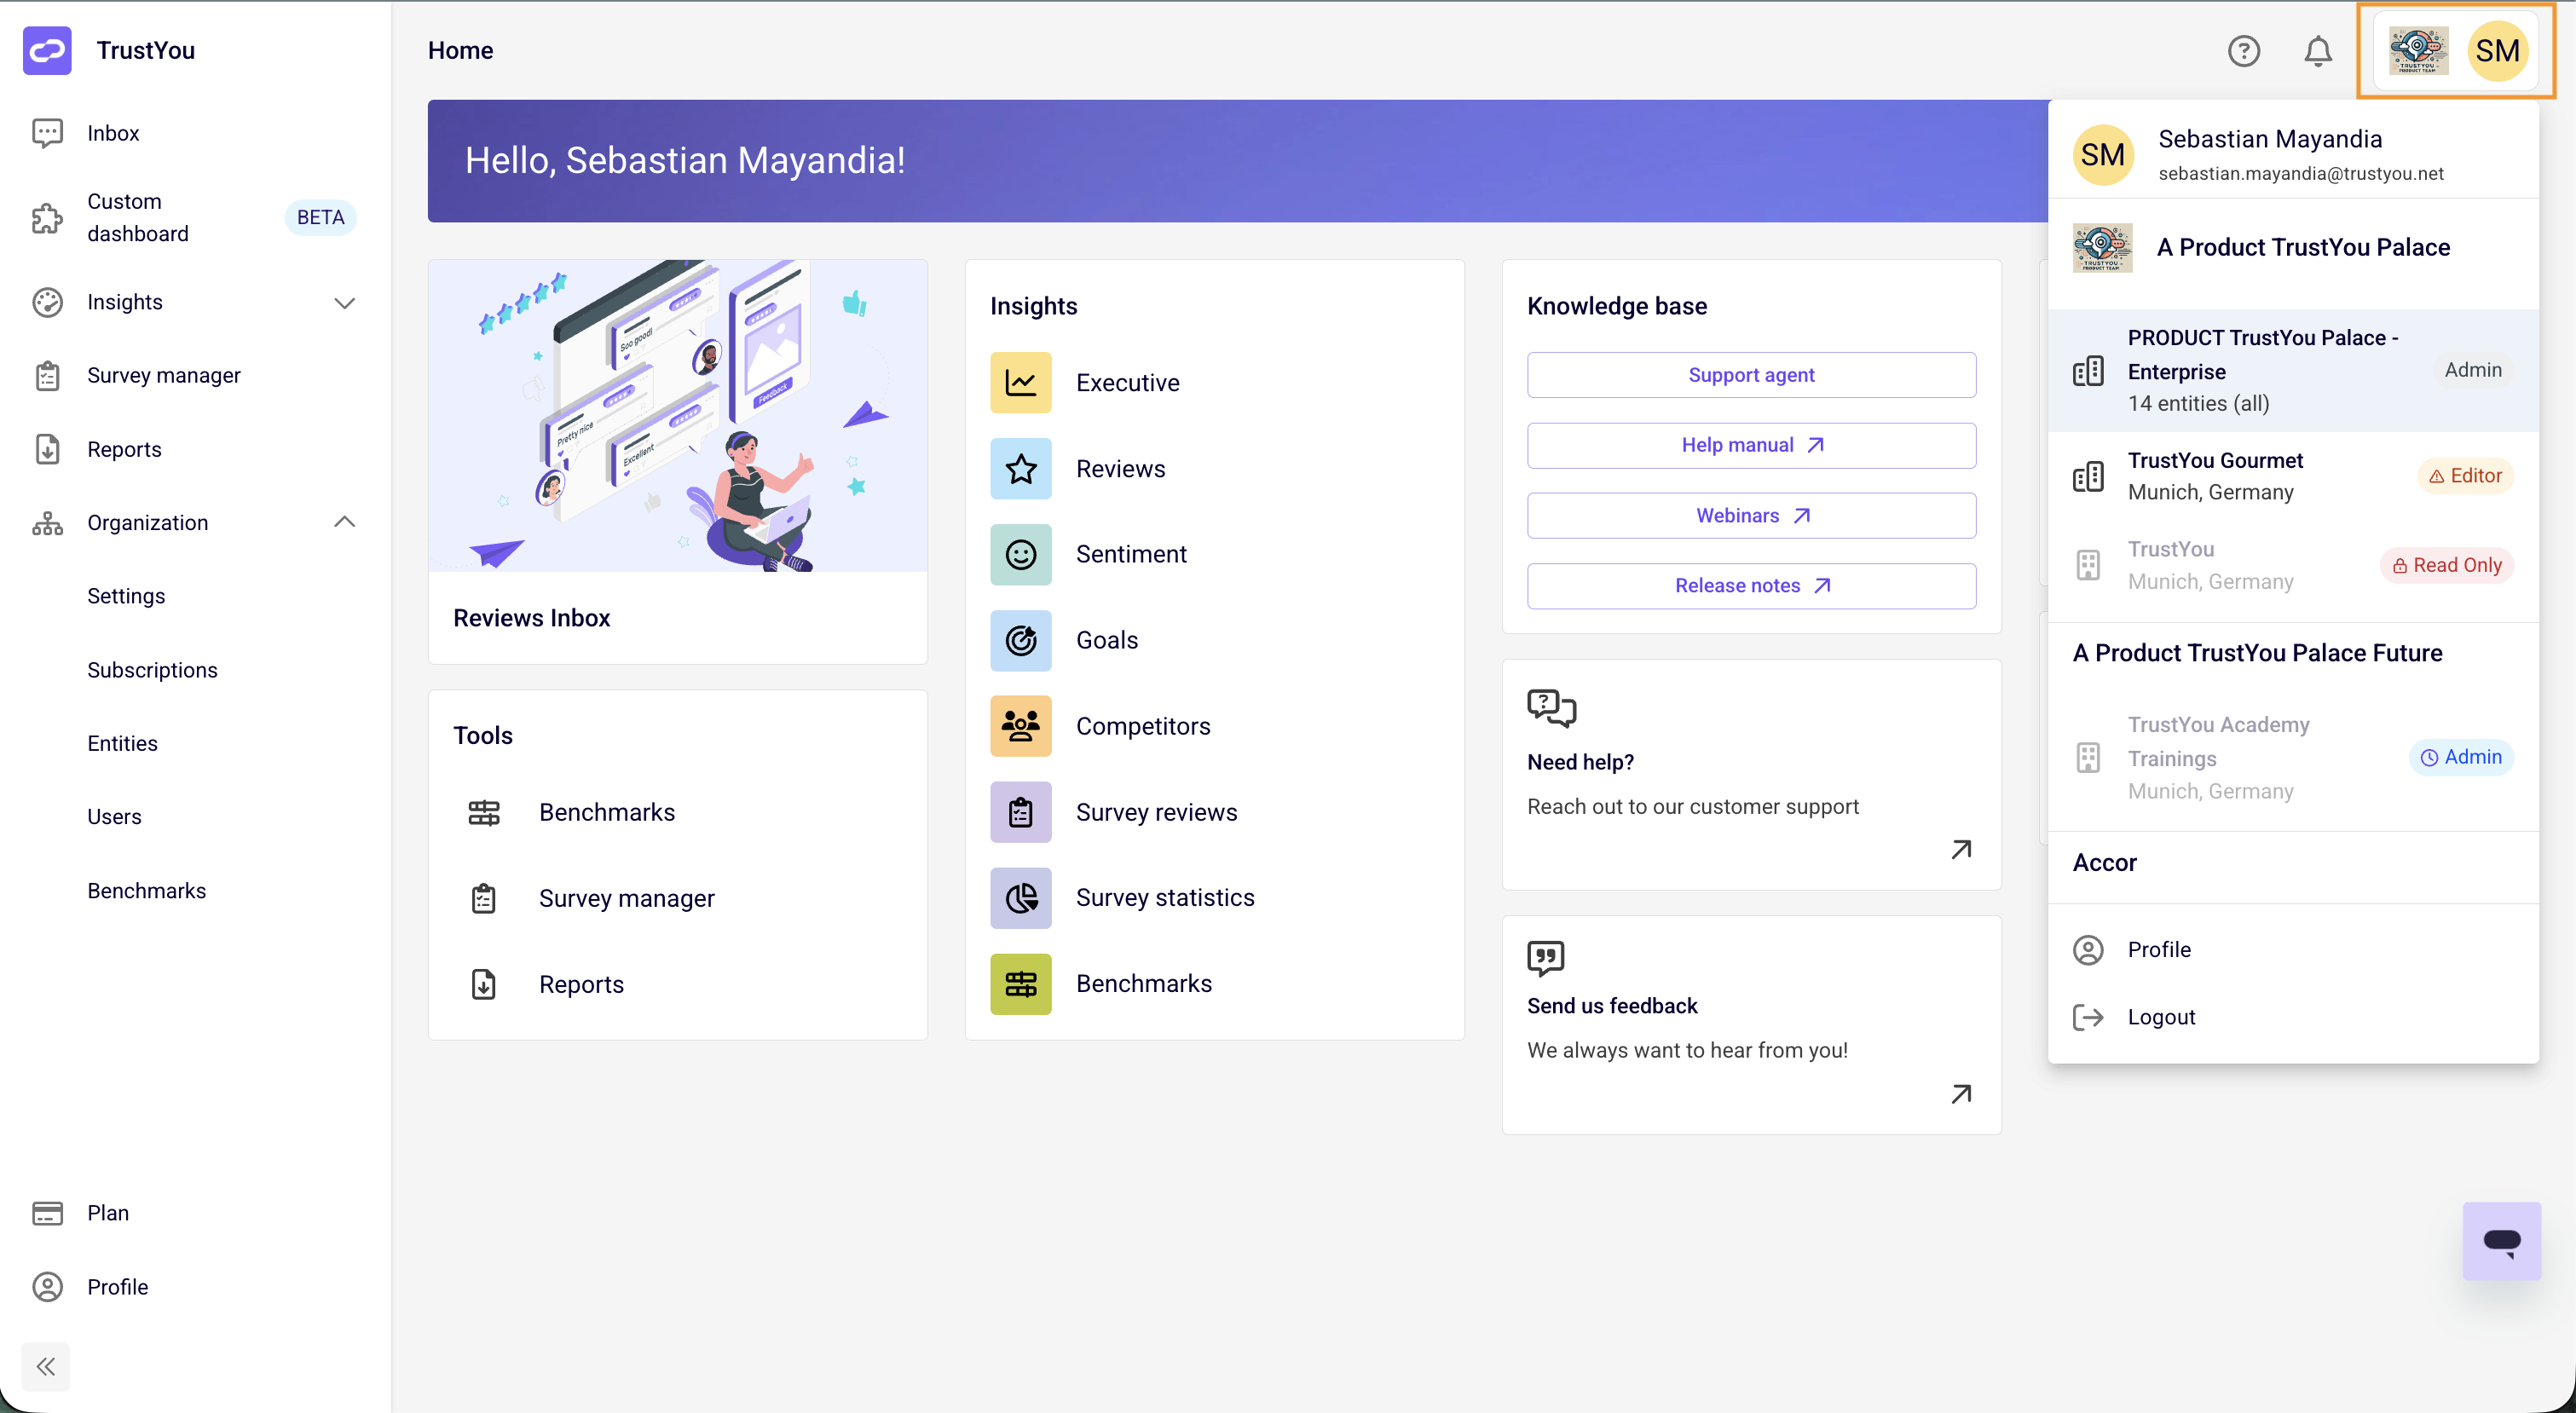Open Benchmarks under Organization in sidebar
This screenshot has width=2576, height=1413.
[146, 891]
